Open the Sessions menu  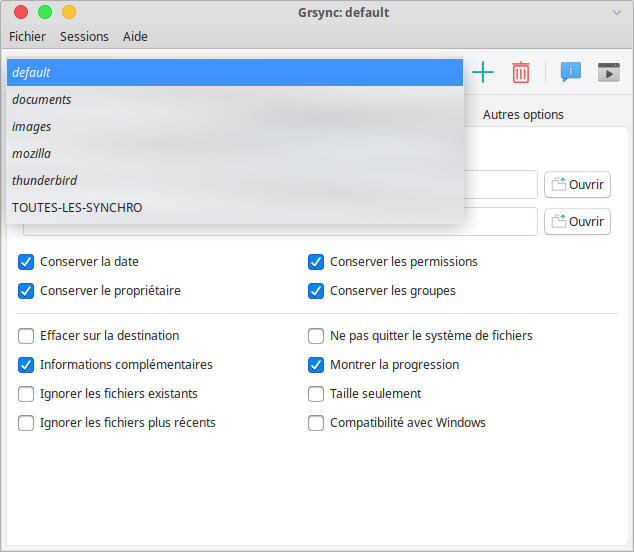coord(84,37)
